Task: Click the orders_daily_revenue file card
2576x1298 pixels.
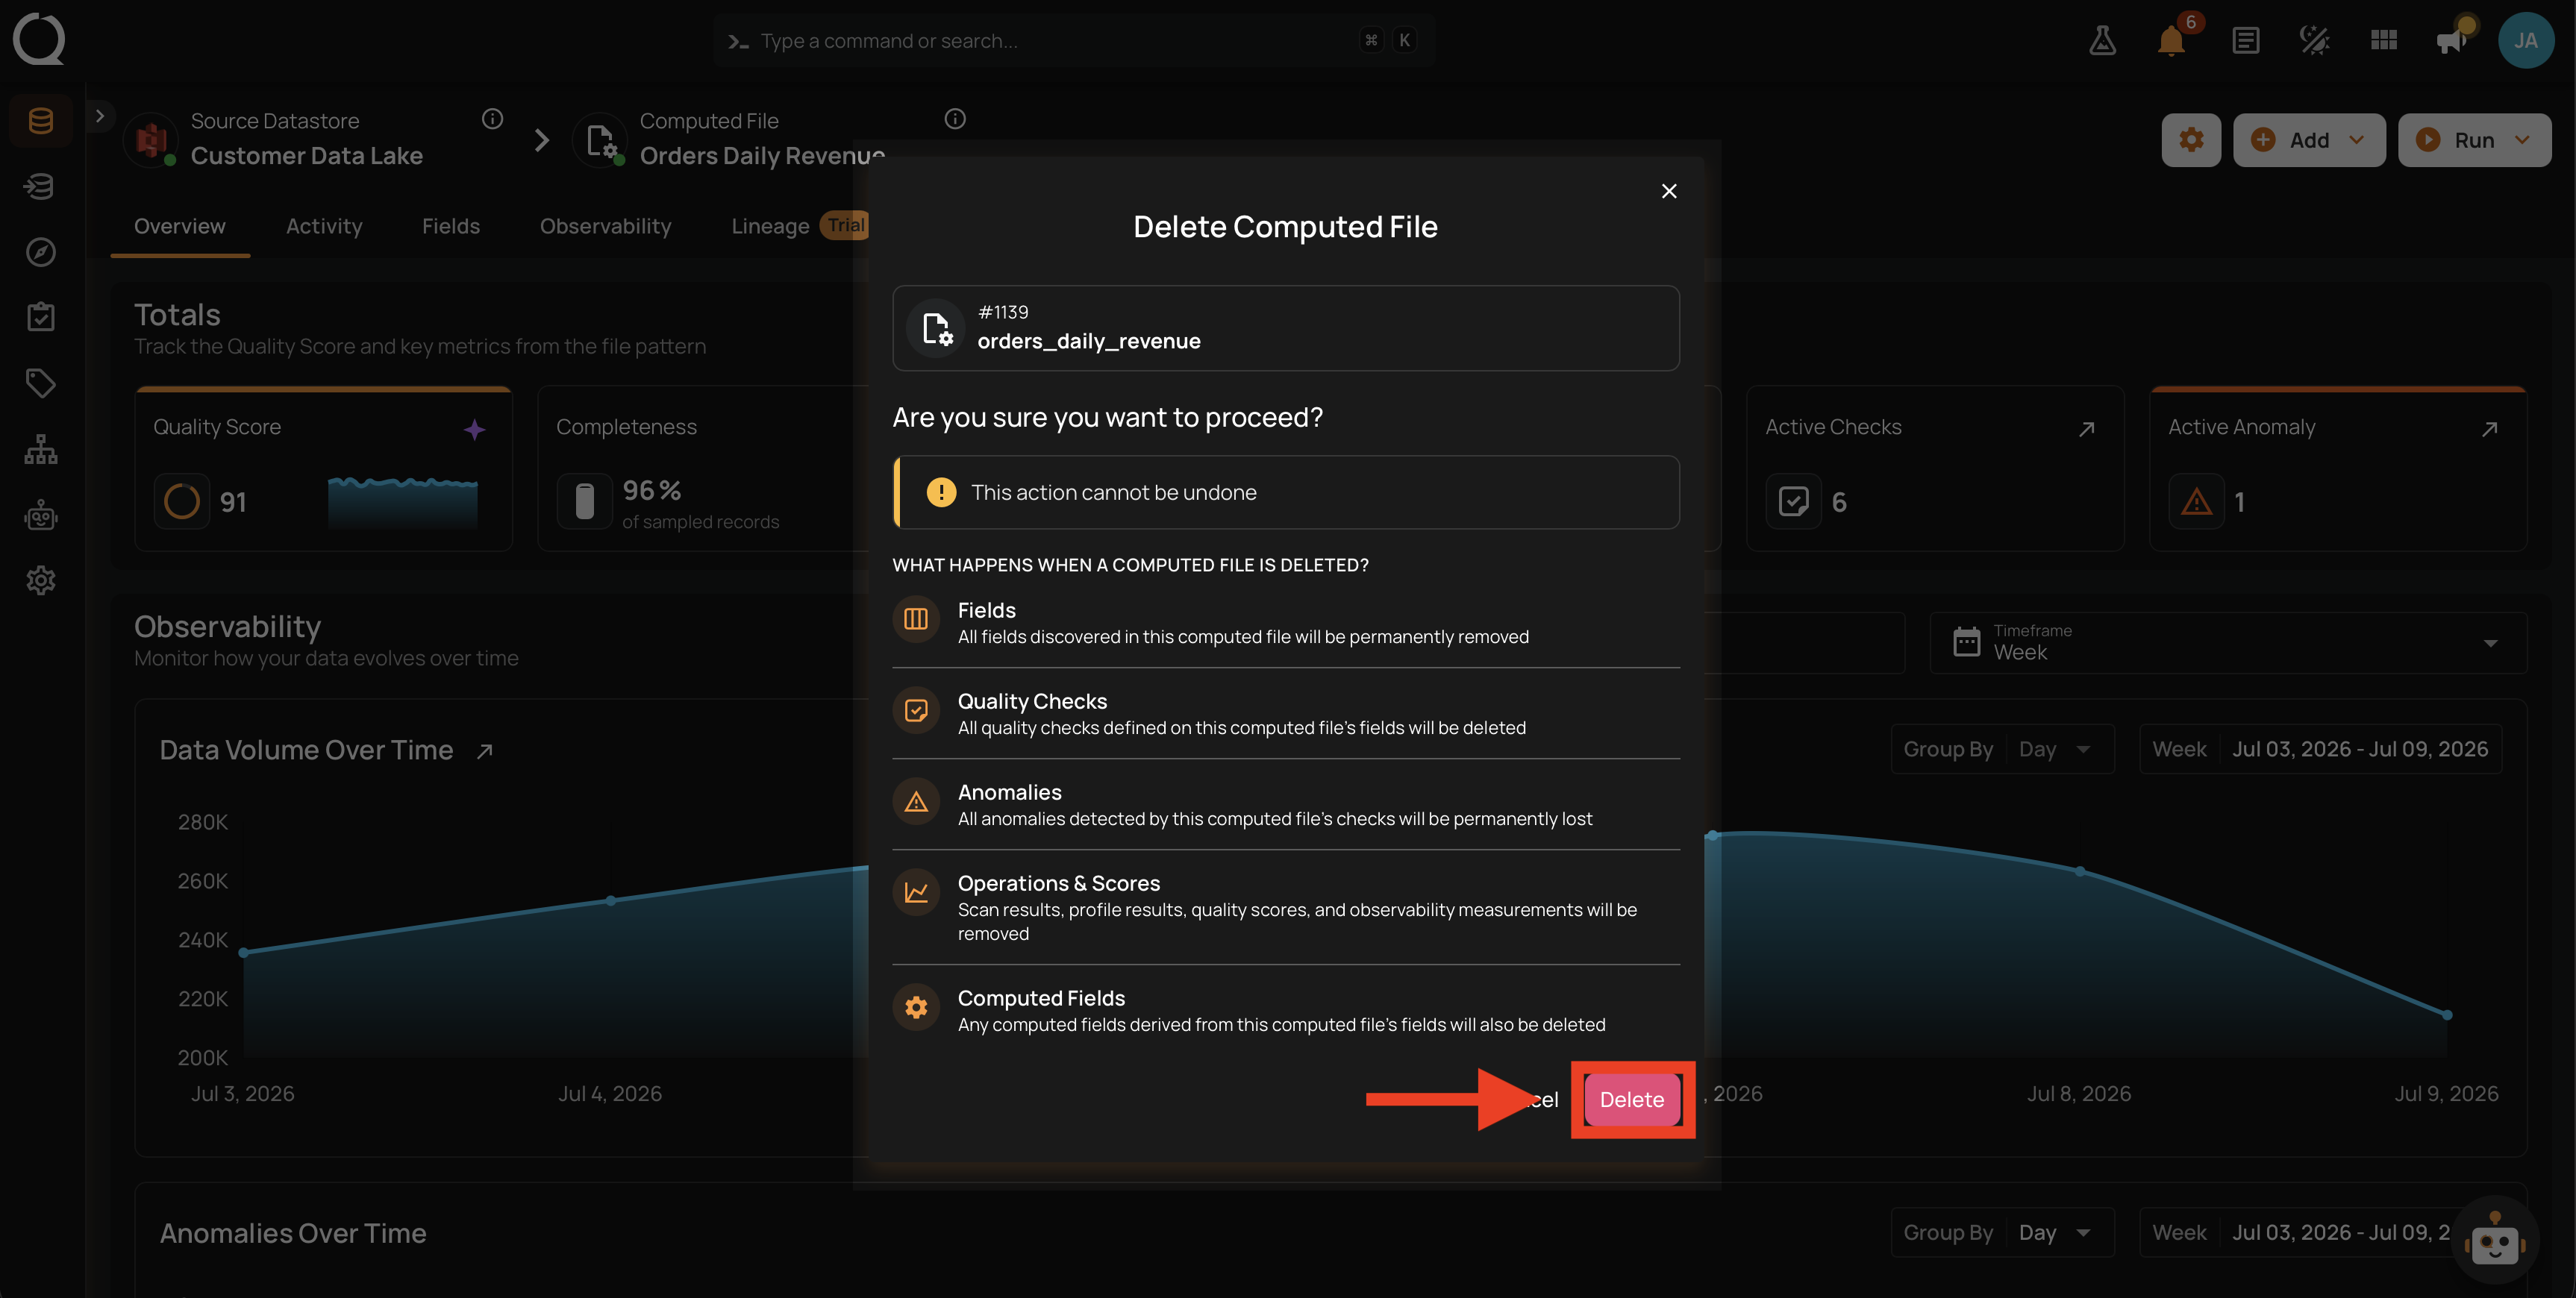Action: point(1285,328)
